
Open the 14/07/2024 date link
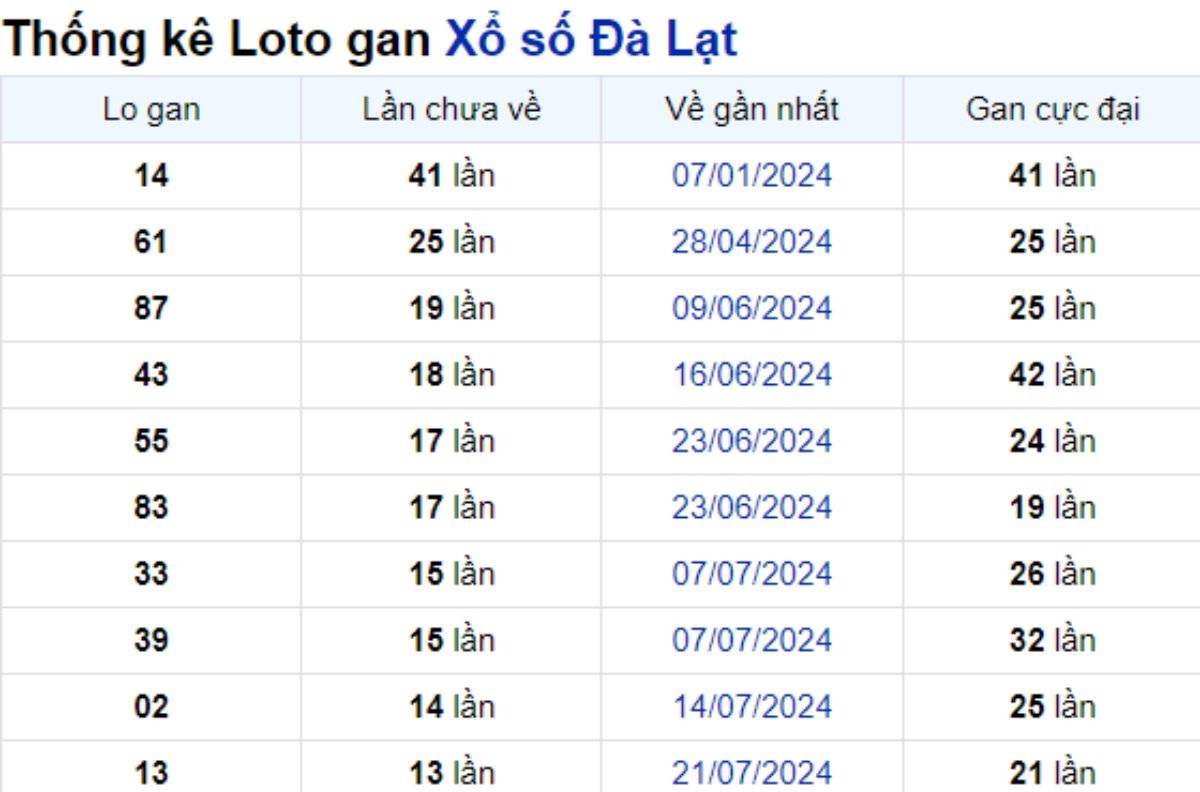tap(752, 707)
